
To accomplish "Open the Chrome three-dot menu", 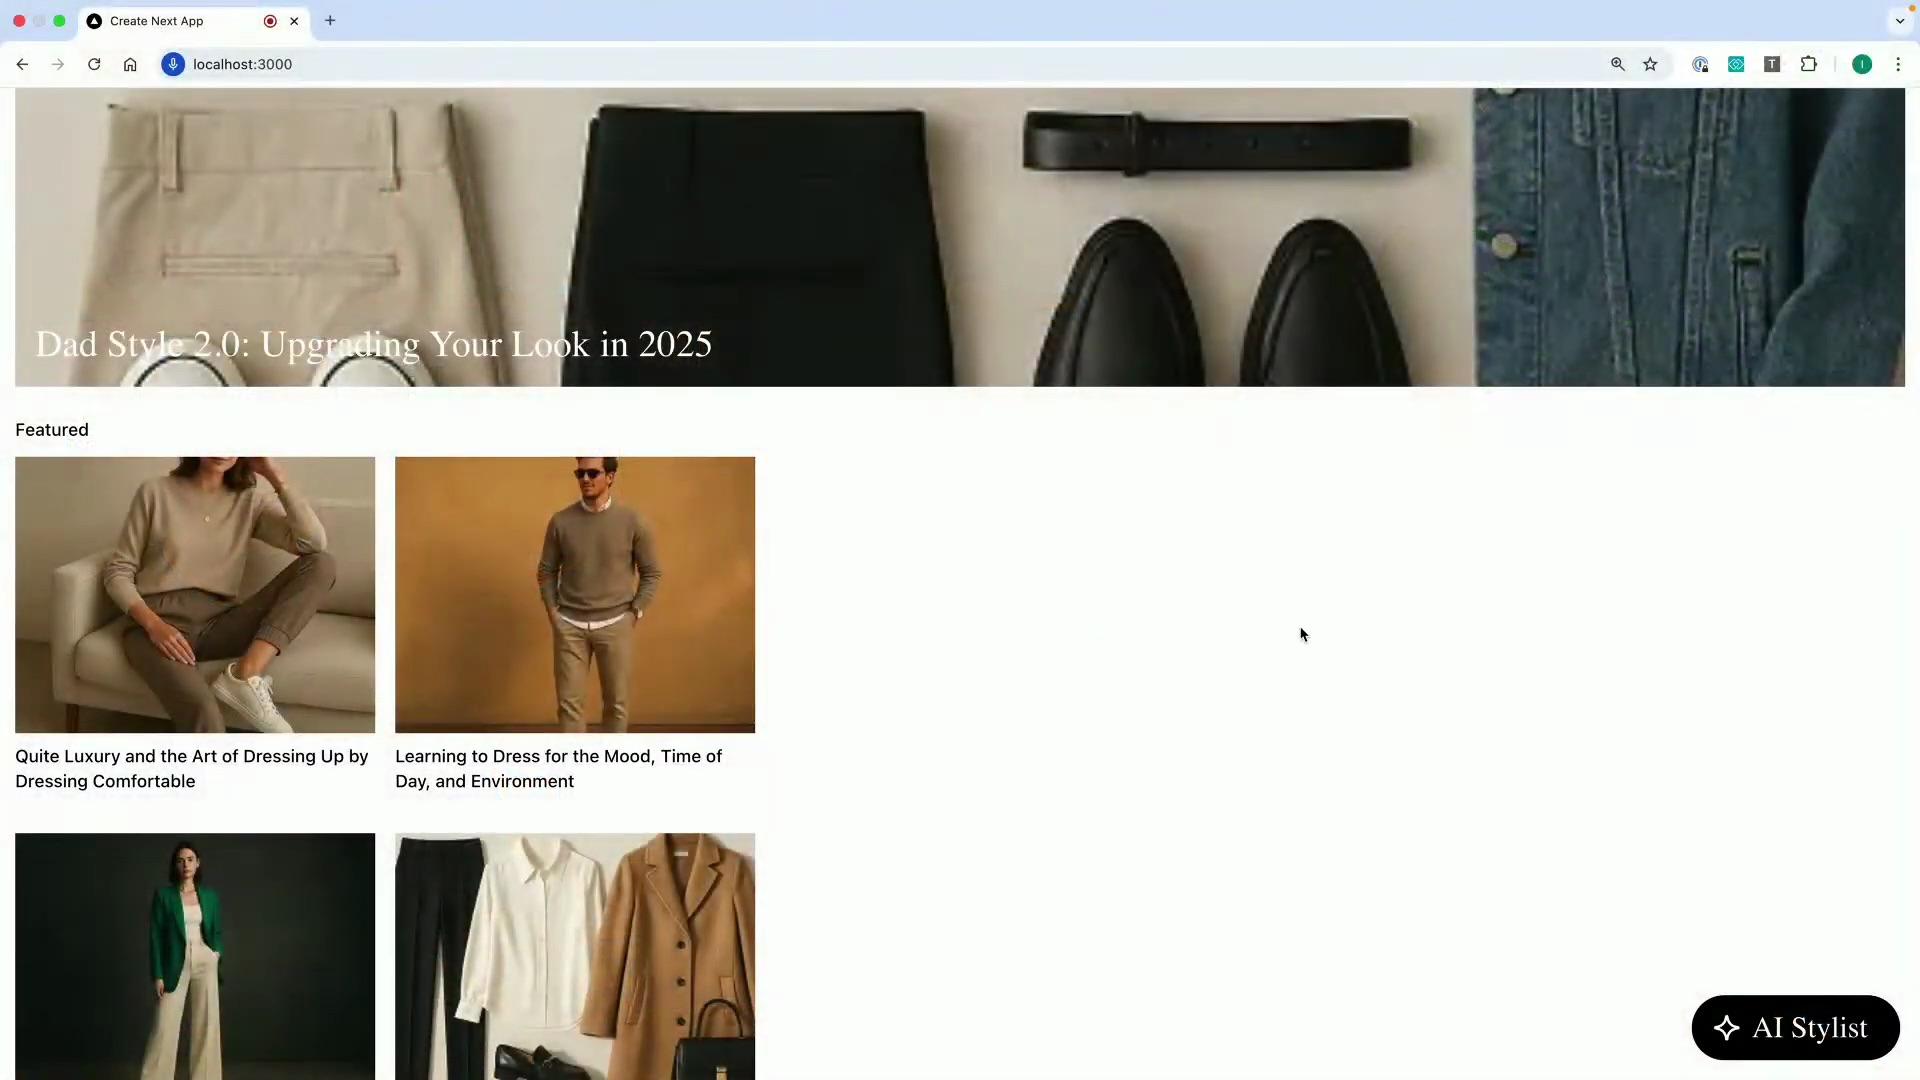I will (x=1898, y=64).
